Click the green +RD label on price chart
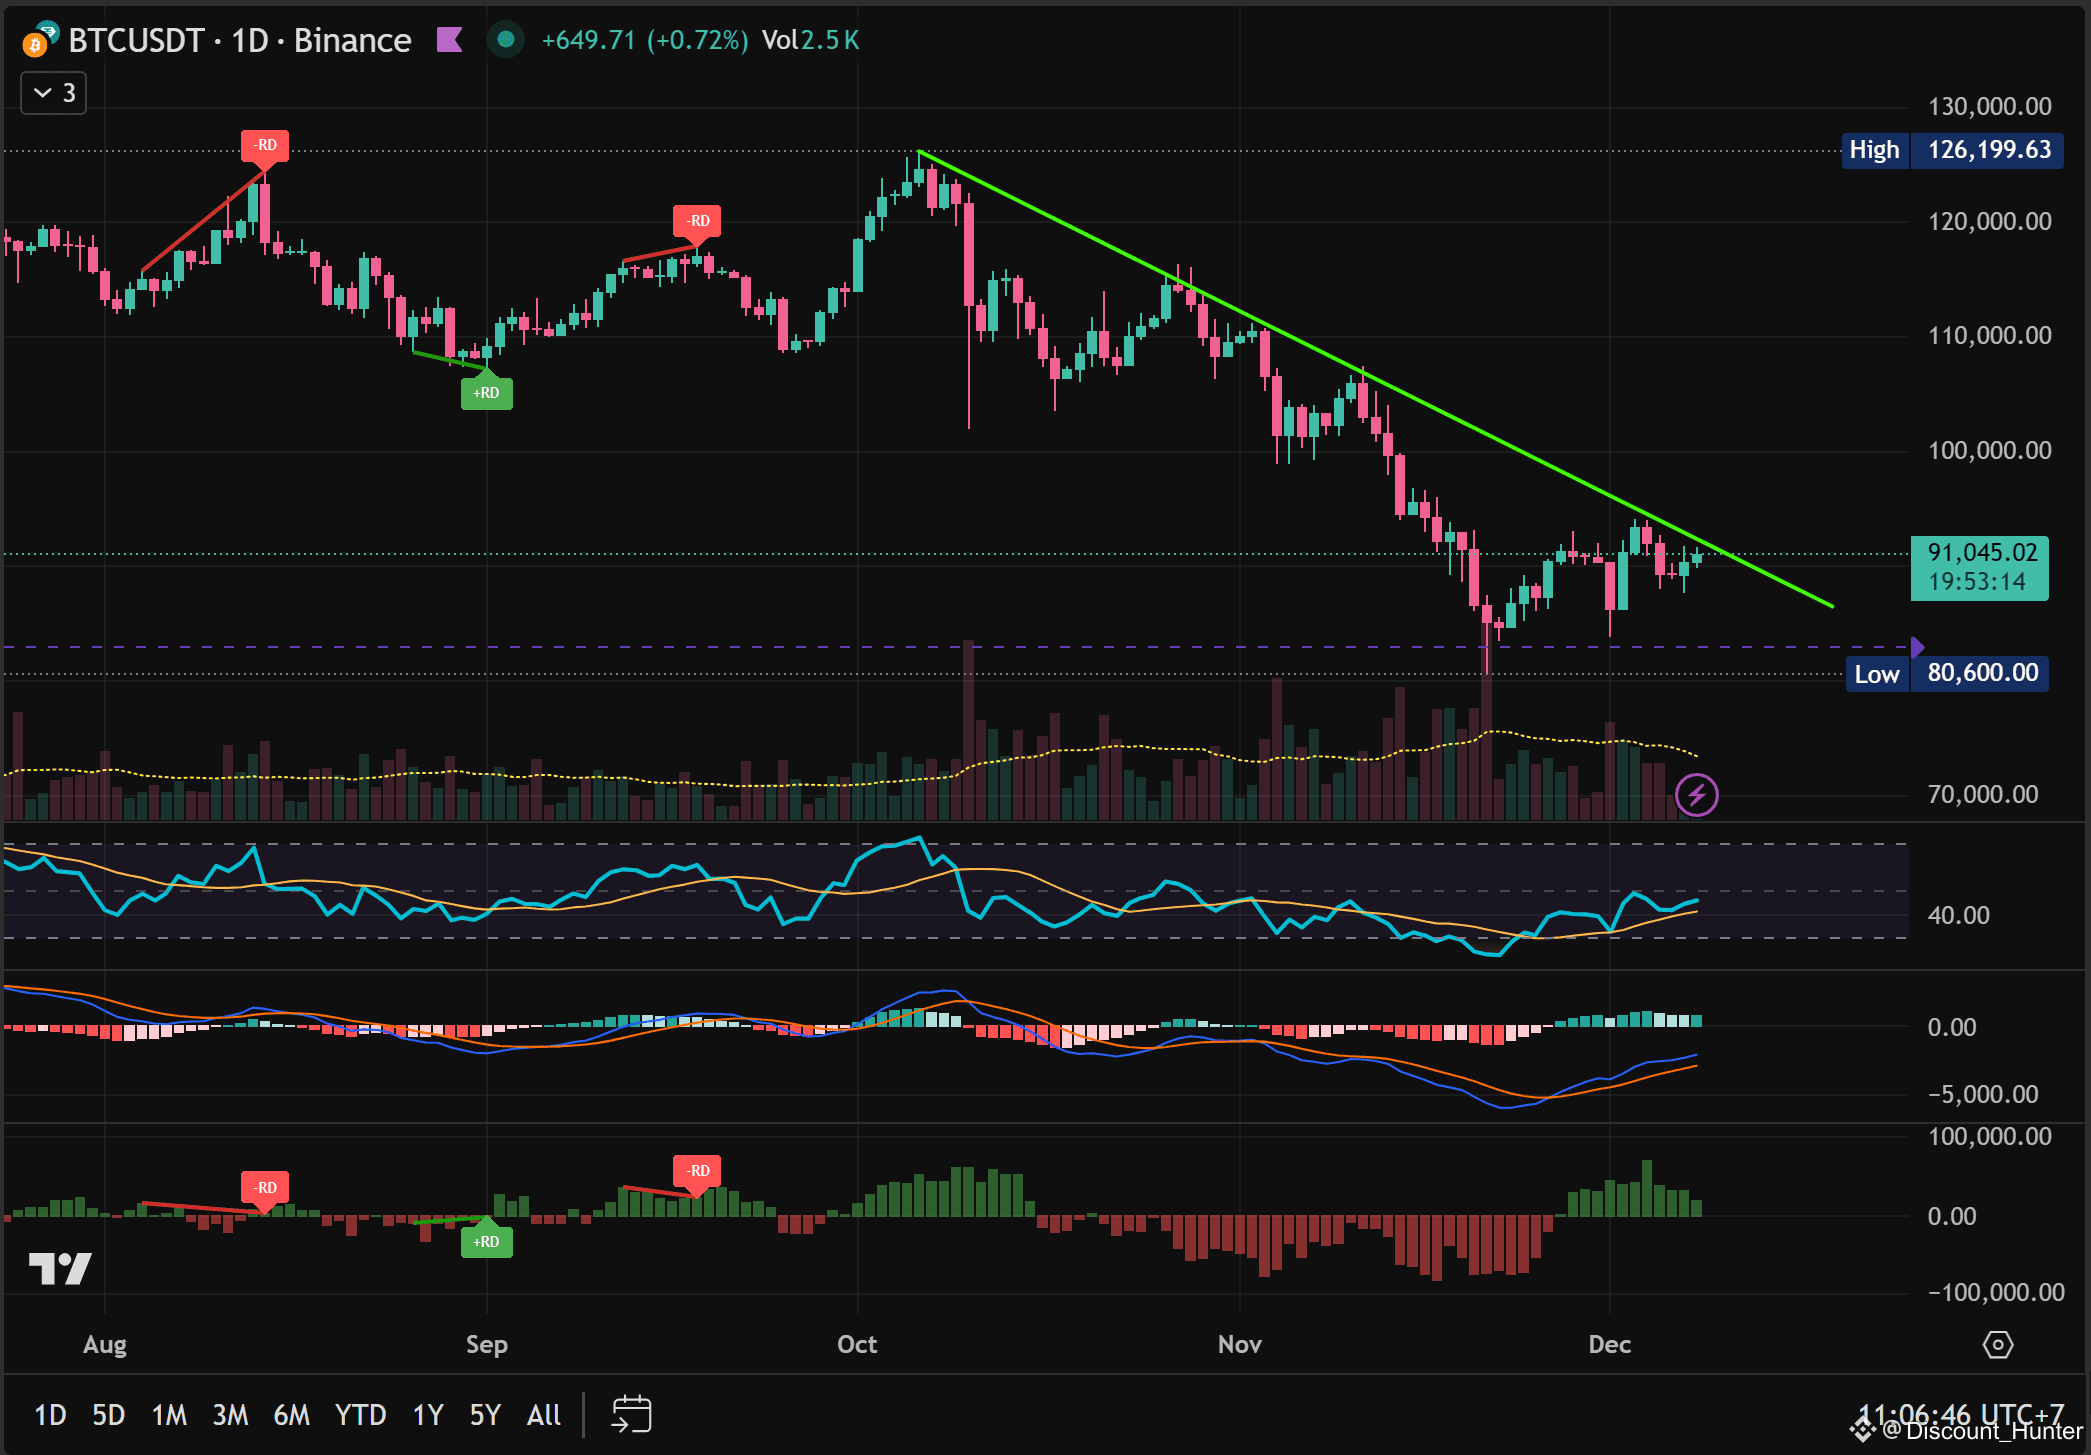This screenshot has width=2091, height=1455. (486, 393)
